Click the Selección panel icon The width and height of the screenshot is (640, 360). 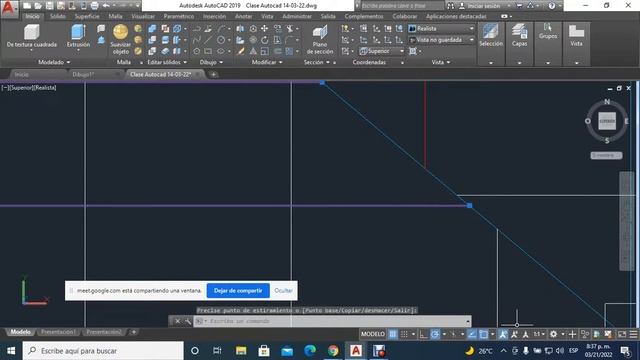point(491,31)
